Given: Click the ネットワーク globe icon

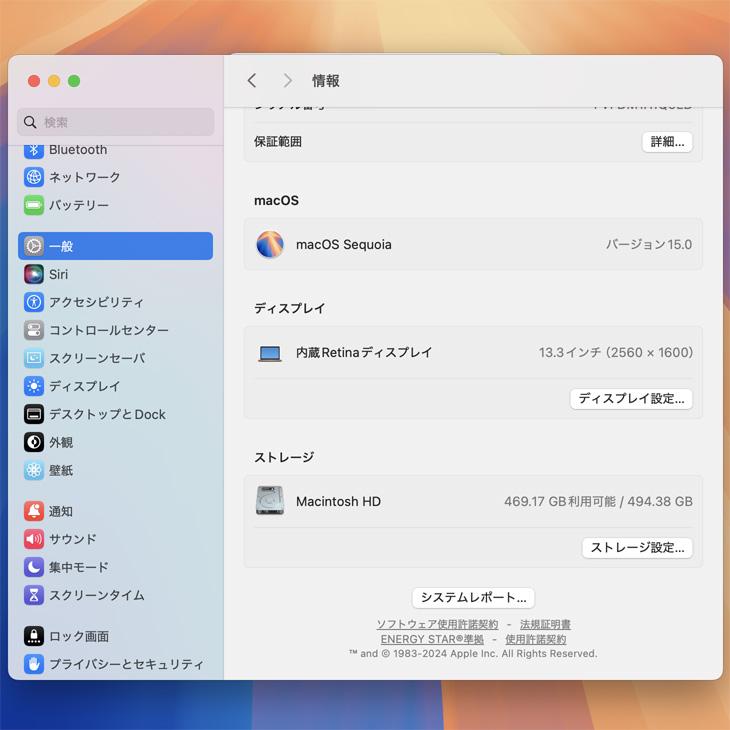Looking at the screenshot, I should (34, 177).
